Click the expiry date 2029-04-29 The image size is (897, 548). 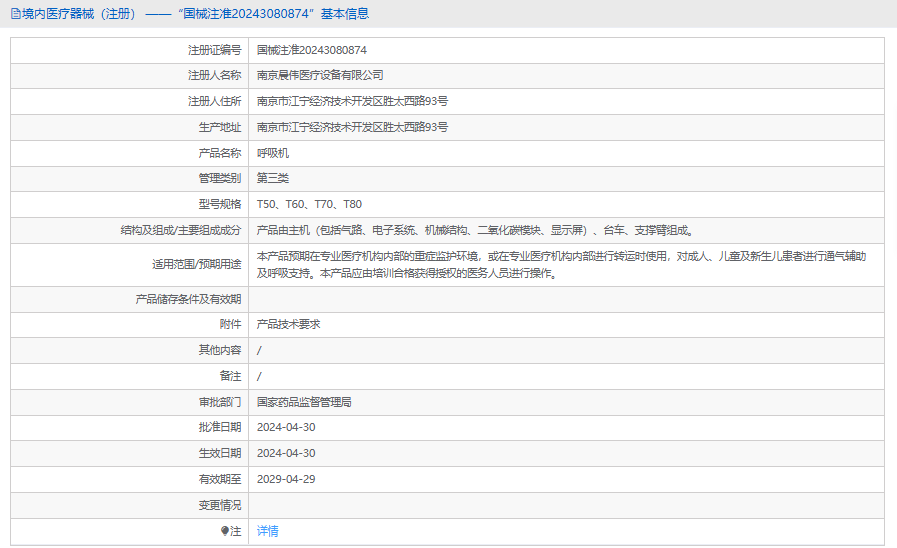286,479
